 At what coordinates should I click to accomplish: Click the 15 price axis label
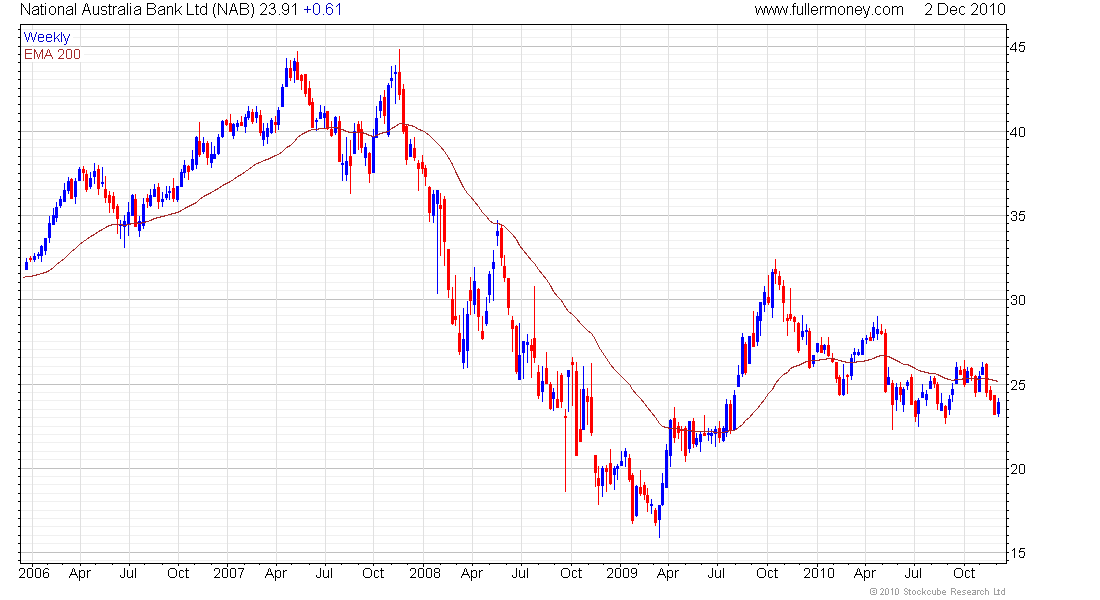(x=1017, y=554)
